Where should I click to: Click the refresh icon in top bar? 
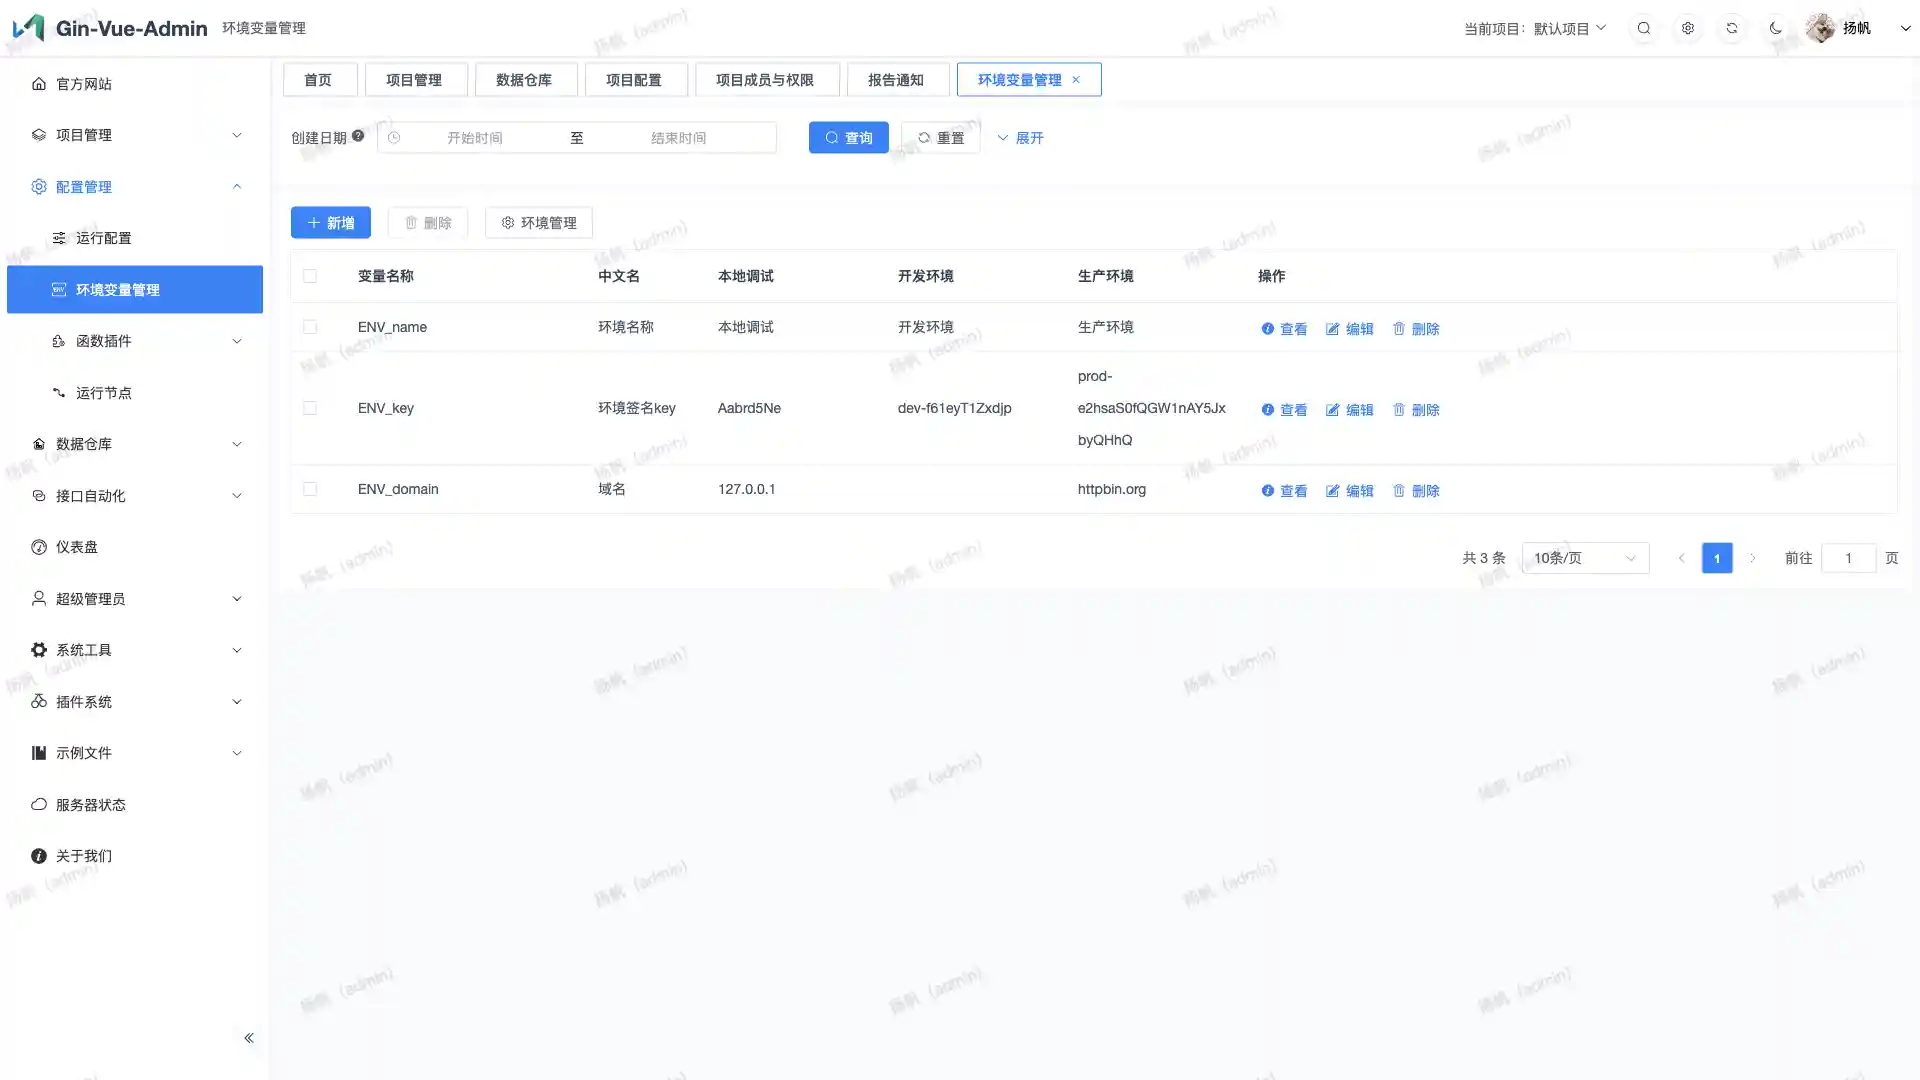[x=1732, y=28]
